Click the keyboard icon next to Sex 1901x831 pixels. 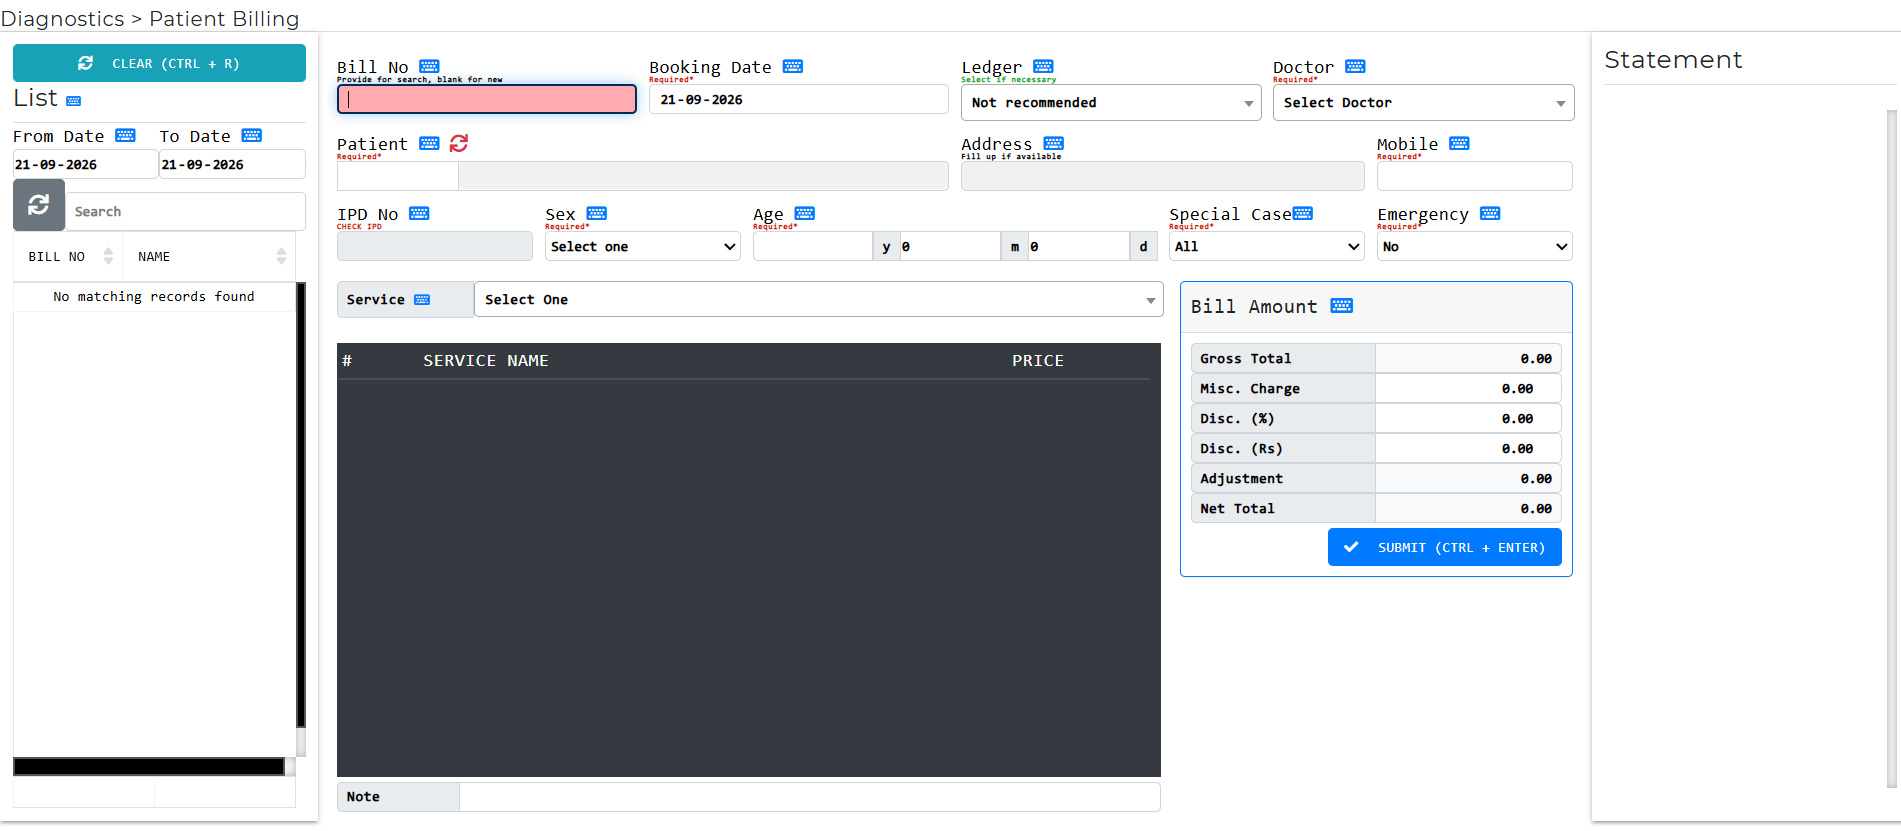click(597, 214)
